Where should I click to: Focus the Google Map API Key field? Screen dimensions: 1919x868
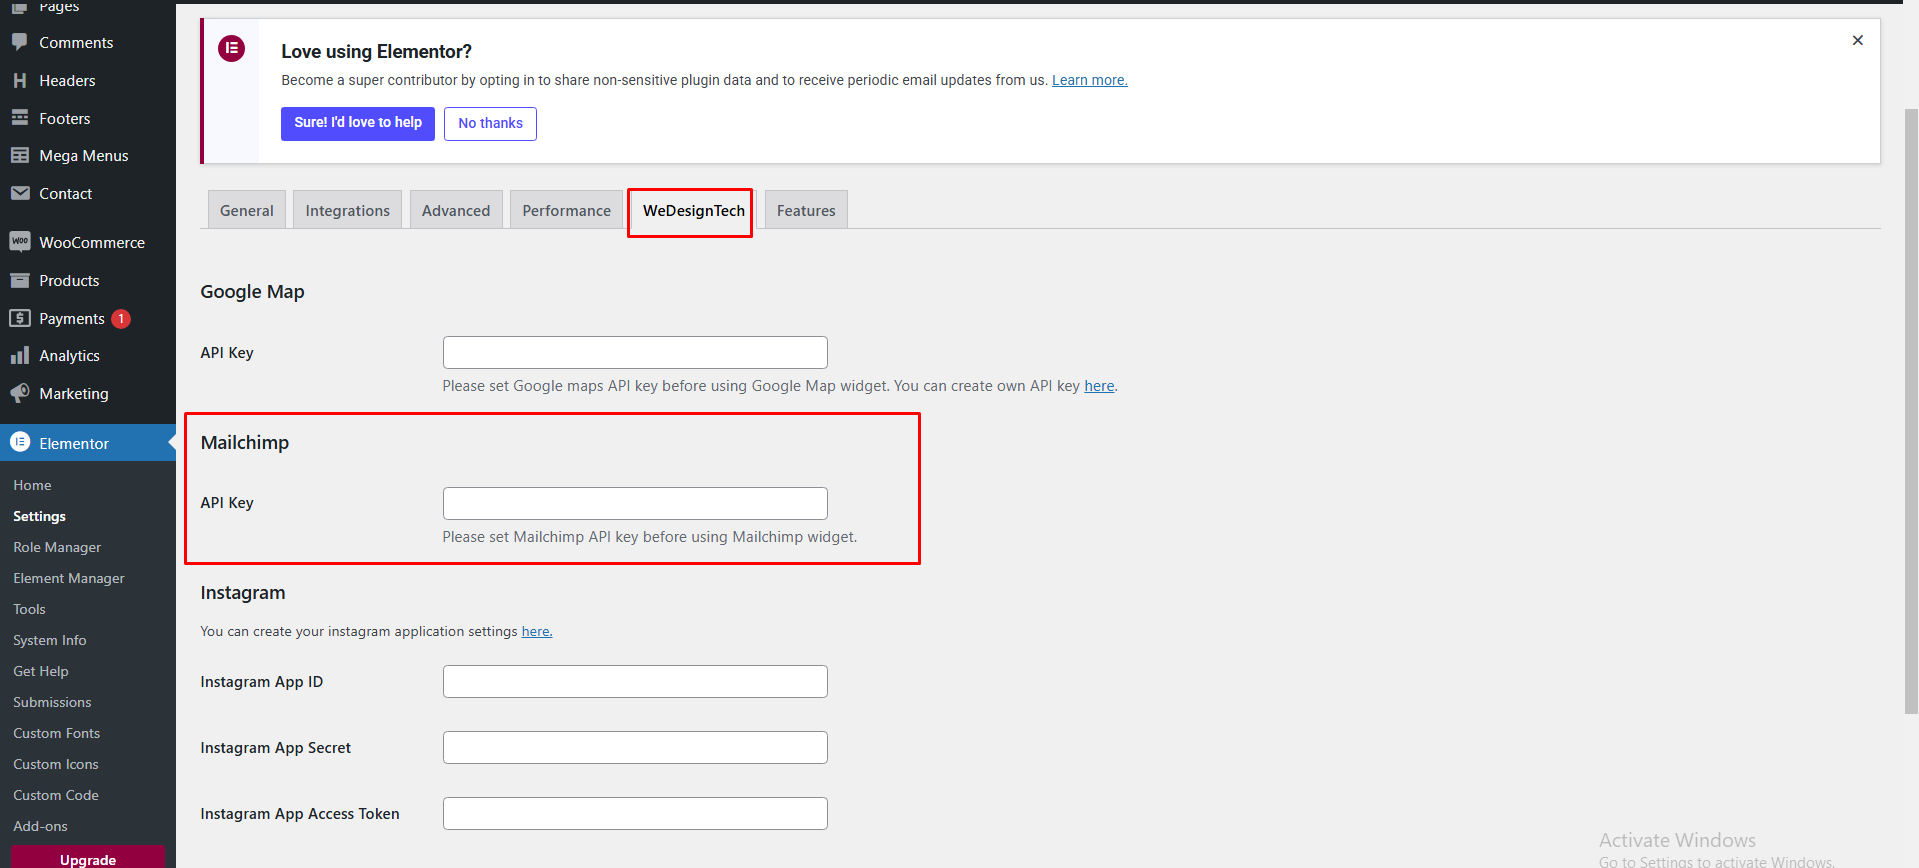[x=635, y=352]
